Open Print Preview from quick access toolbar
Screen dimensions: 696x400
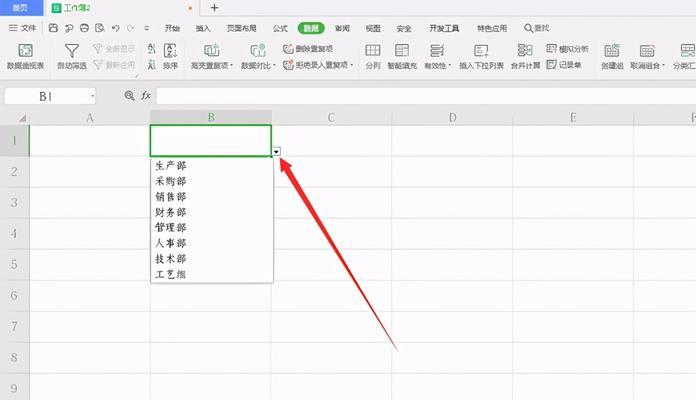(x=100, y=28)
